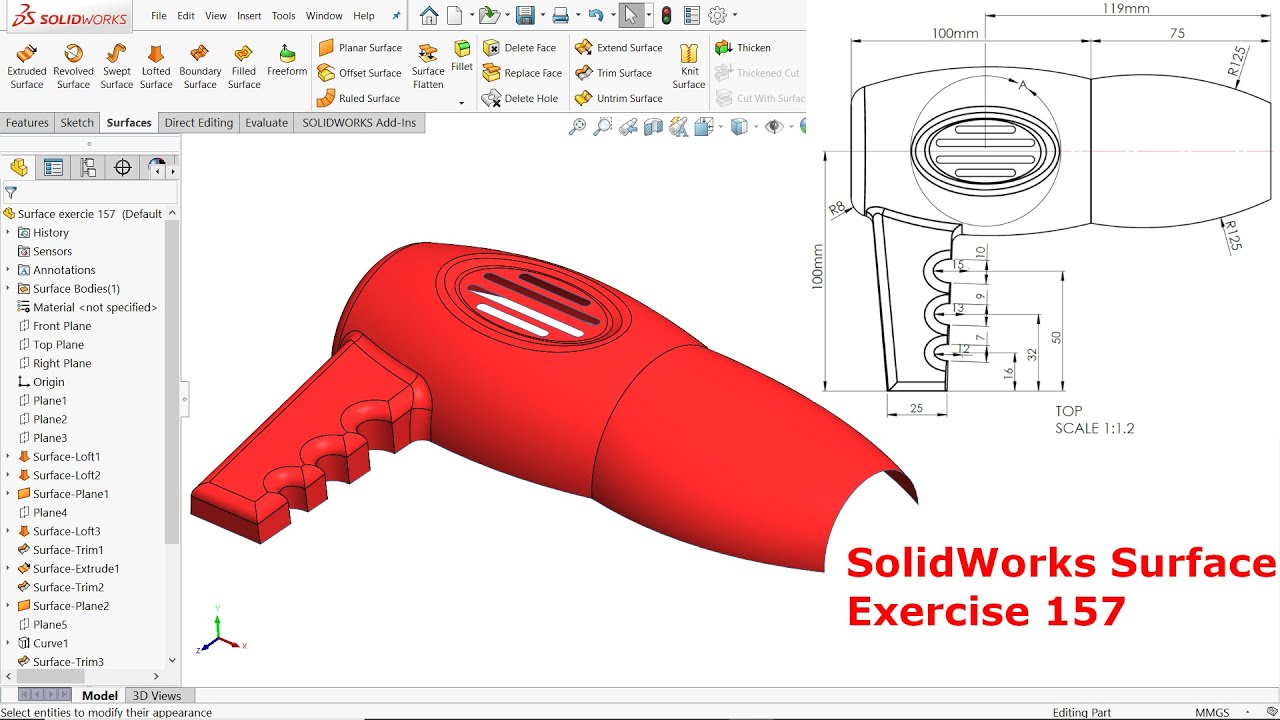Open the Evaluate tab

coord(267,123)
